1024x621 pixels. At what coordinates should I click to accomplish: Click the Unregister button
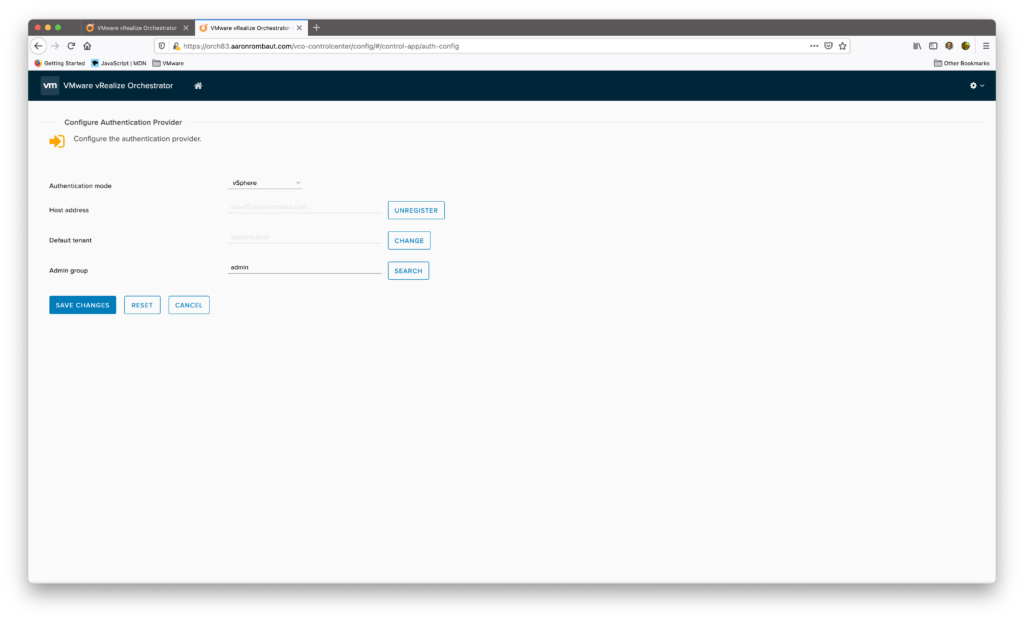coord(416,211)
